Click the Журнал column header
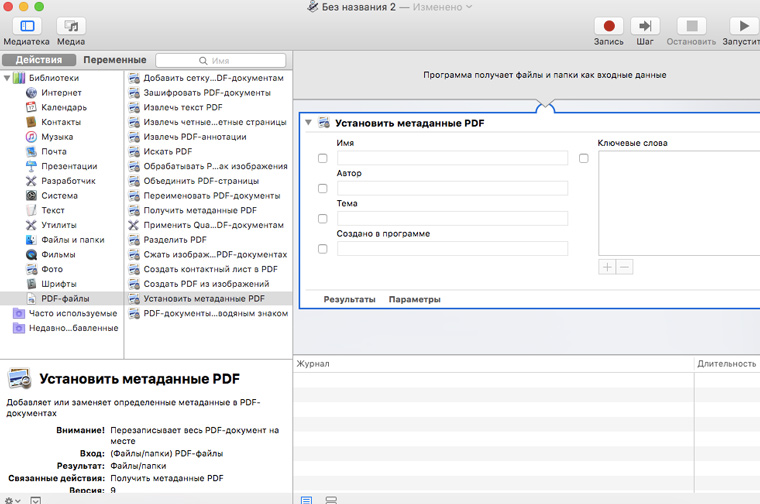The width and height of the screenshot is (760, 504). (x=493, y=363)
